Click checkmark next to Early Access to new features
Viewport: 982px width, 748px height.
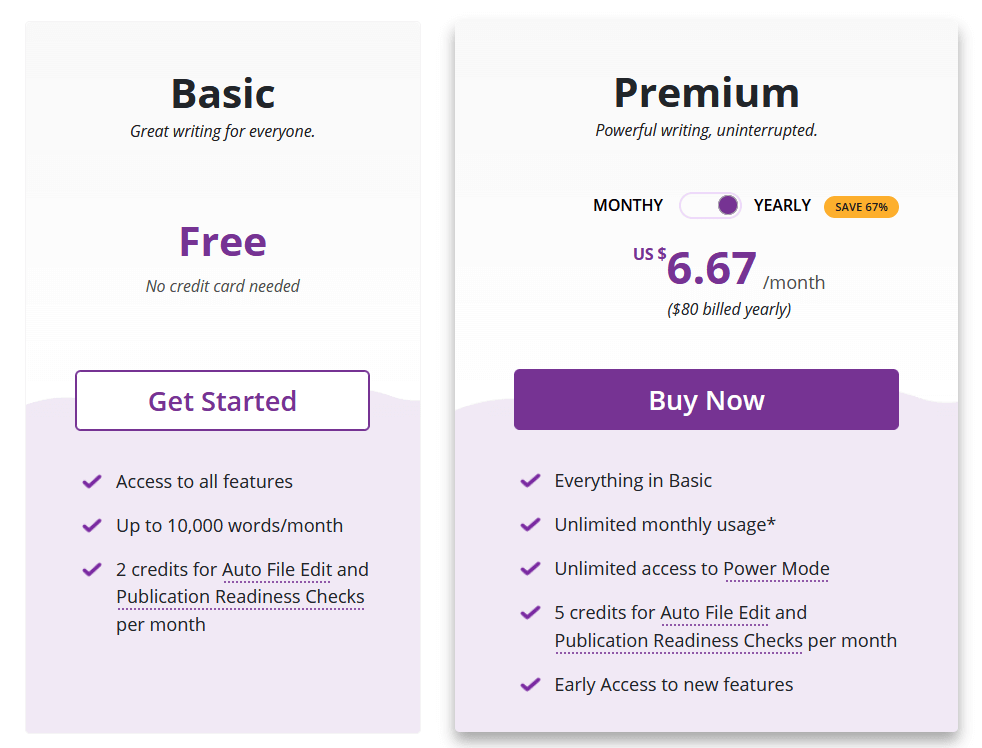pos(530,685)
